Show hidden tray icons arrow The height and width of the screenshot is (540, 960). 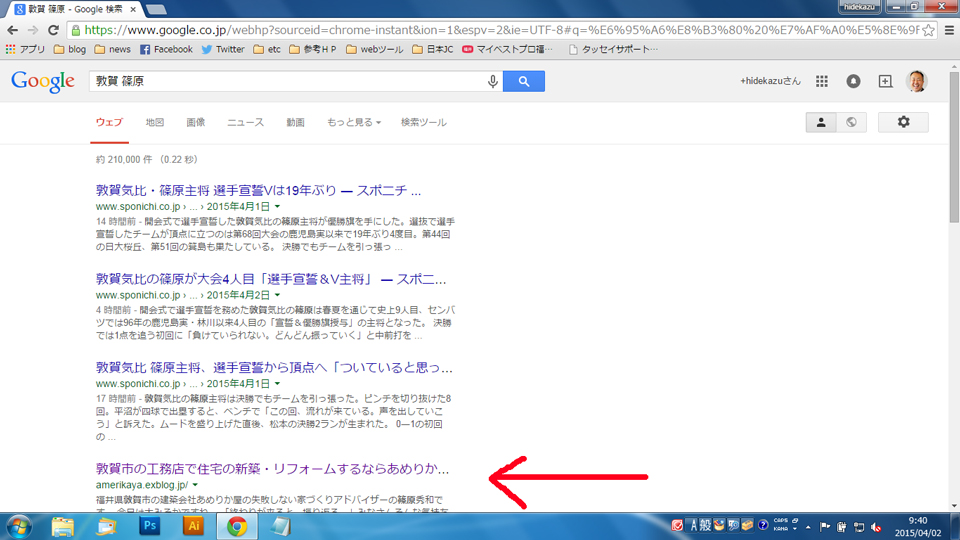(x=808, y=527)
